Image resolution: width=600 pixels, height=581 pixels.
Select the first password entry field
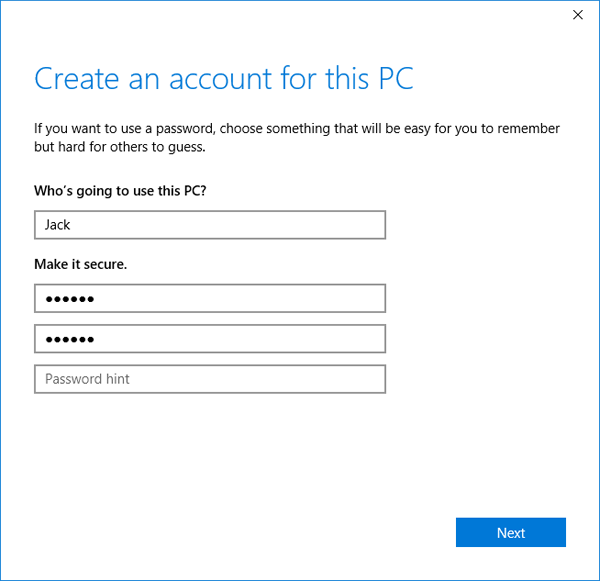point(209,299)
